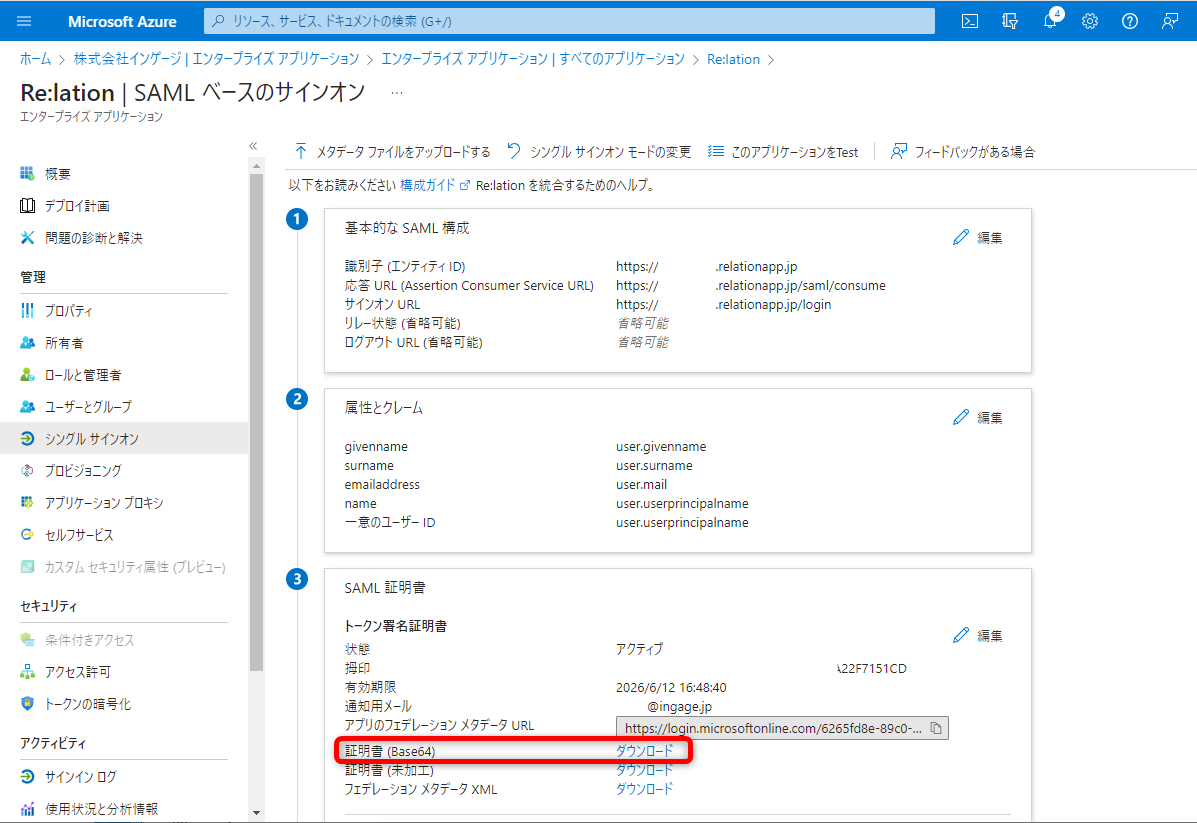
Task: Copy the federation metadata URL
Action: pos(937,728)
